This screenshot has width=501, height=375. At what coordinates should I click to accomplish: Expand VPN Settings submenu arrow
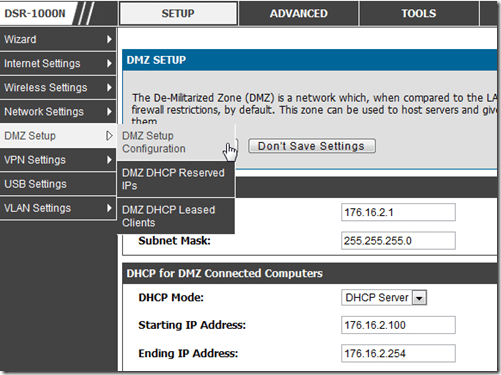coord(109,160)
